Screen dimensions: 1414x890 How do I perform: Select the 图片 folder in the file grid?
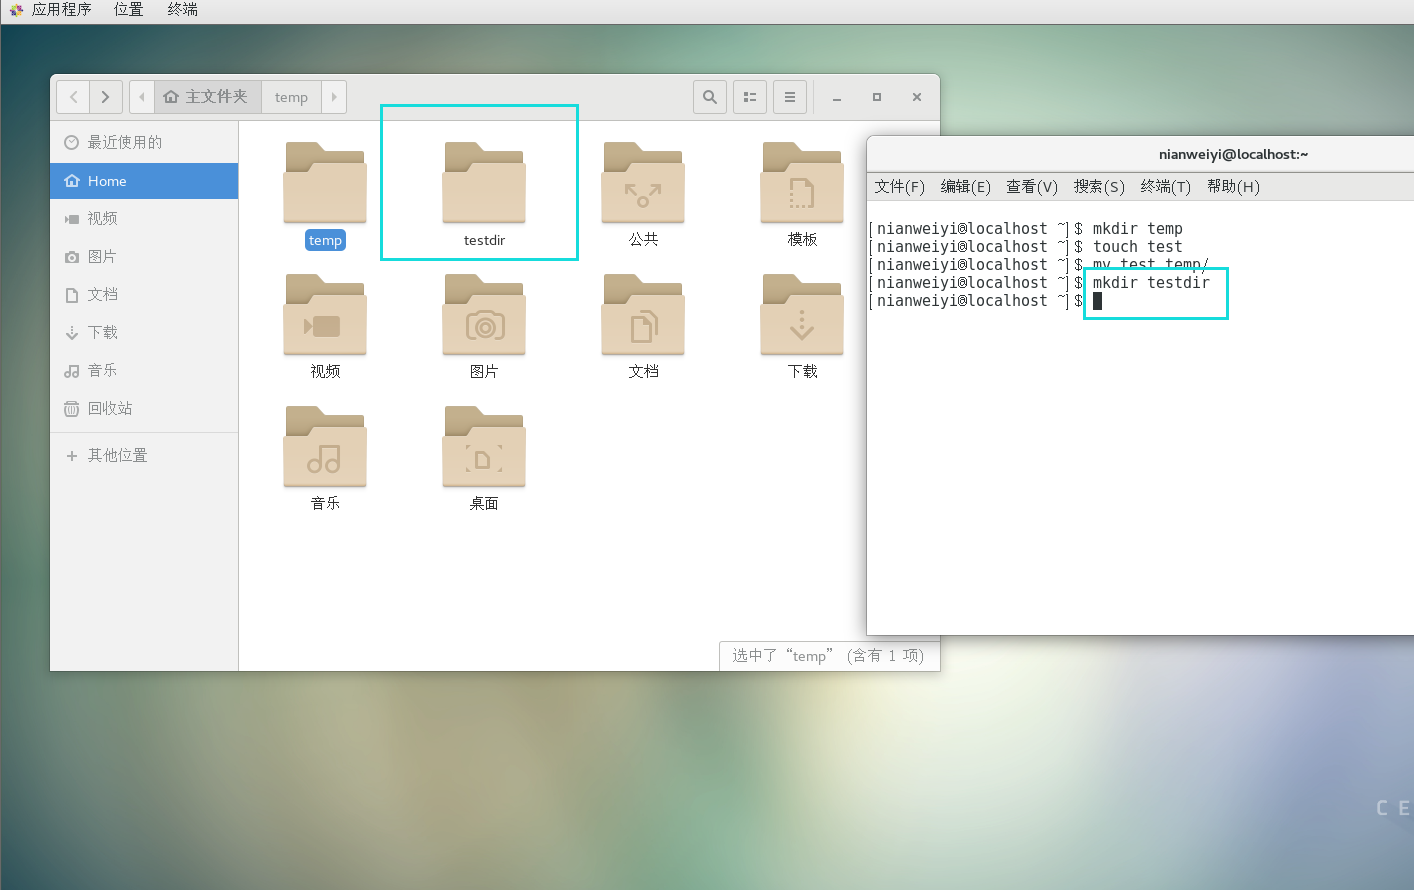pos(484,315)
